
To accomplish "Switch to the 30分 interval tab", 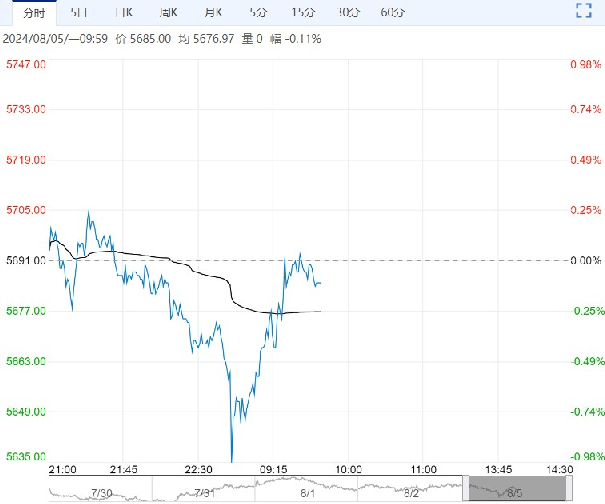I will click(x=349, y=12).
